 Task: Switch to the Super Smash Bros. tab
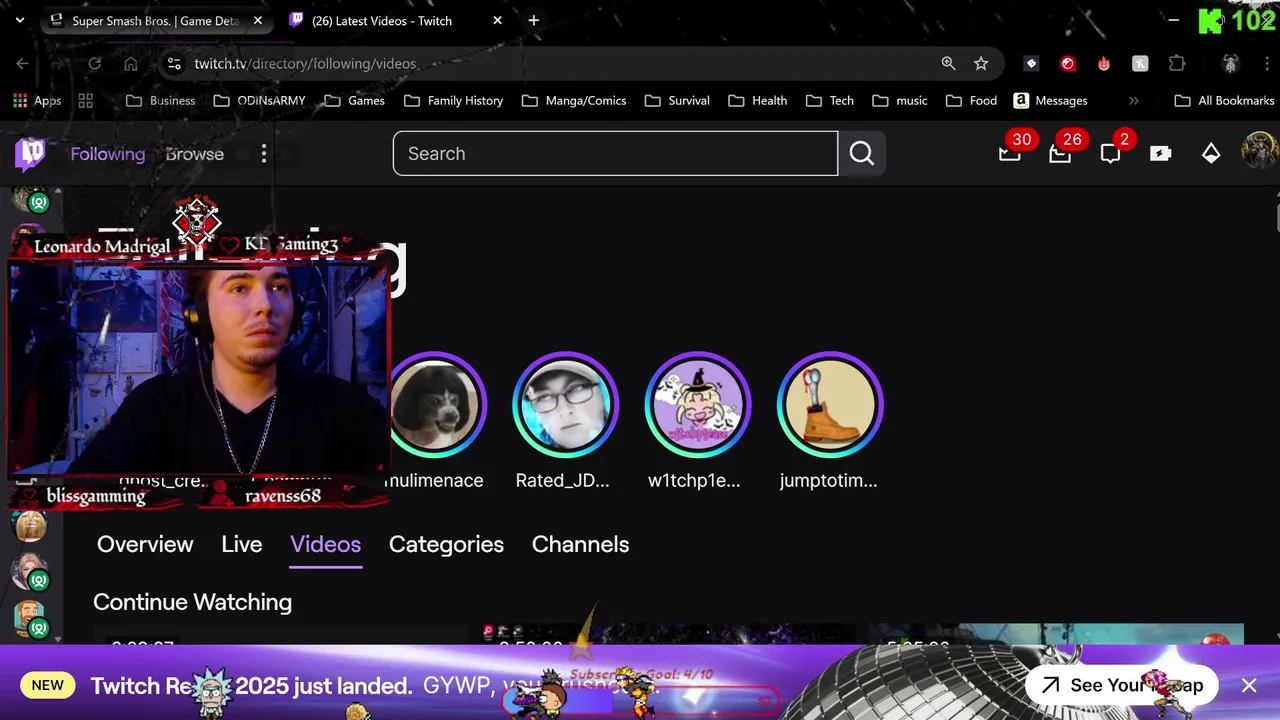click(155, 20)
